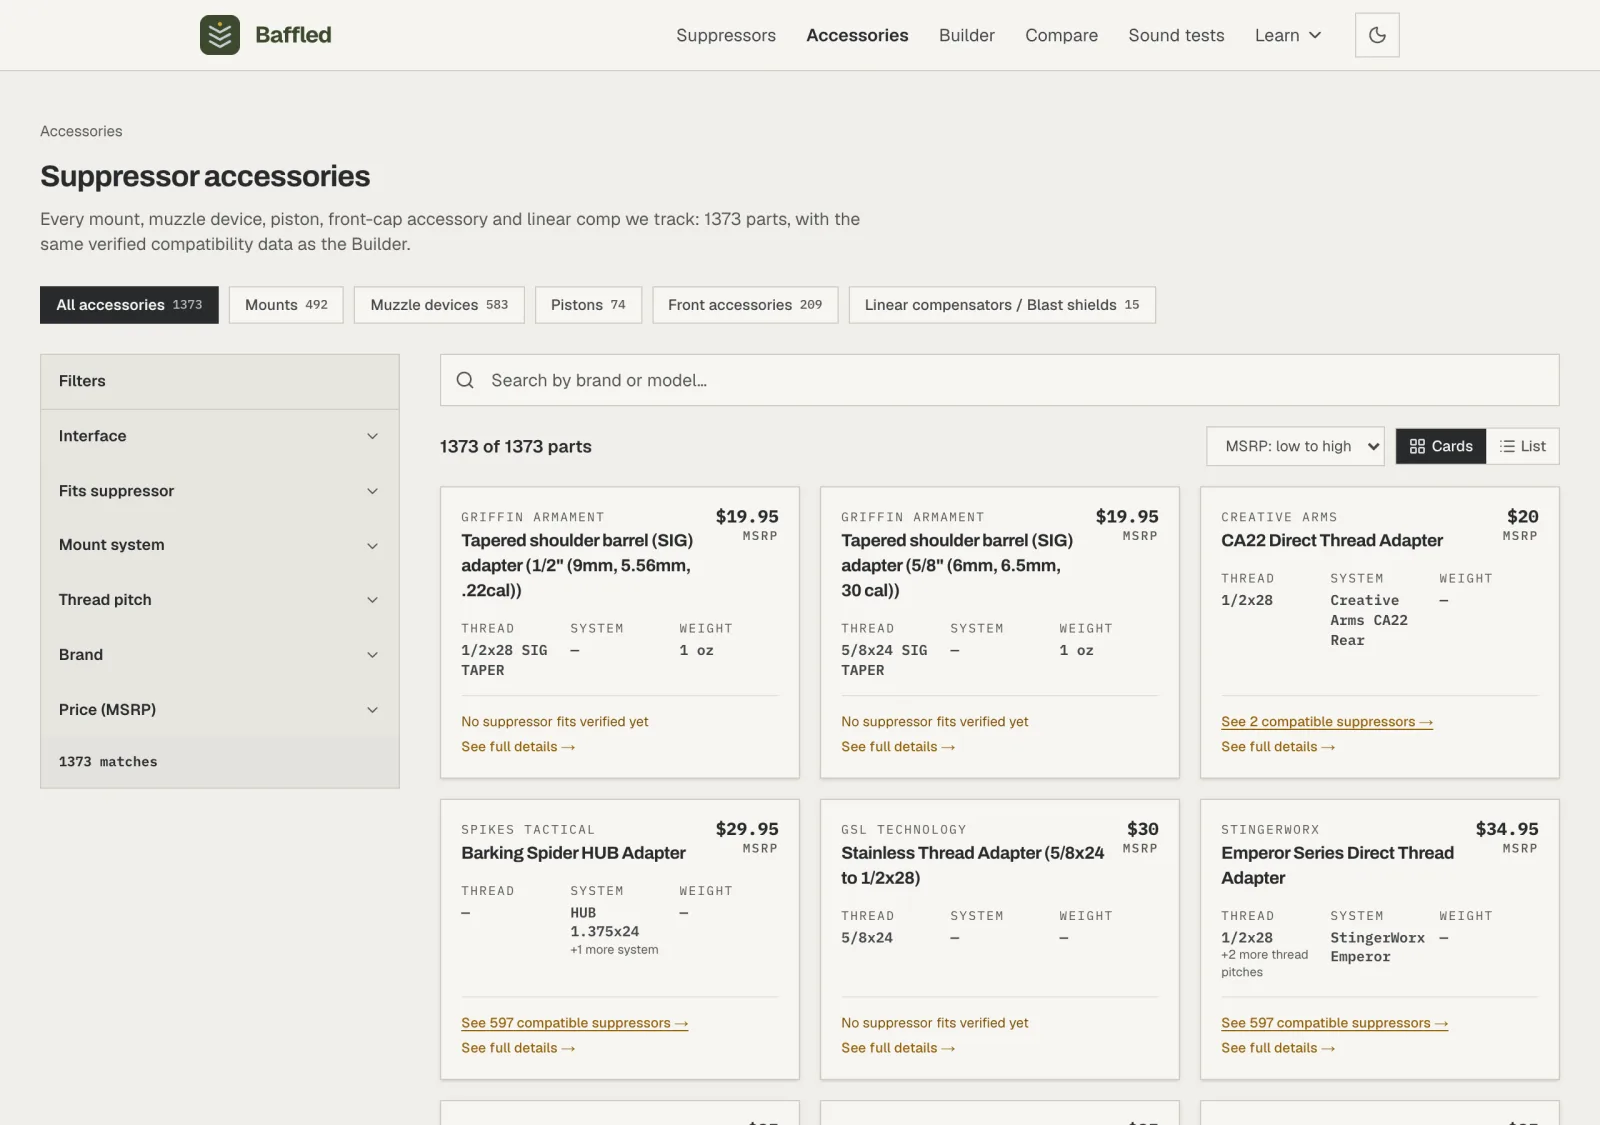Open the Builder page
1600x1125 pixels.
point(967,35)
